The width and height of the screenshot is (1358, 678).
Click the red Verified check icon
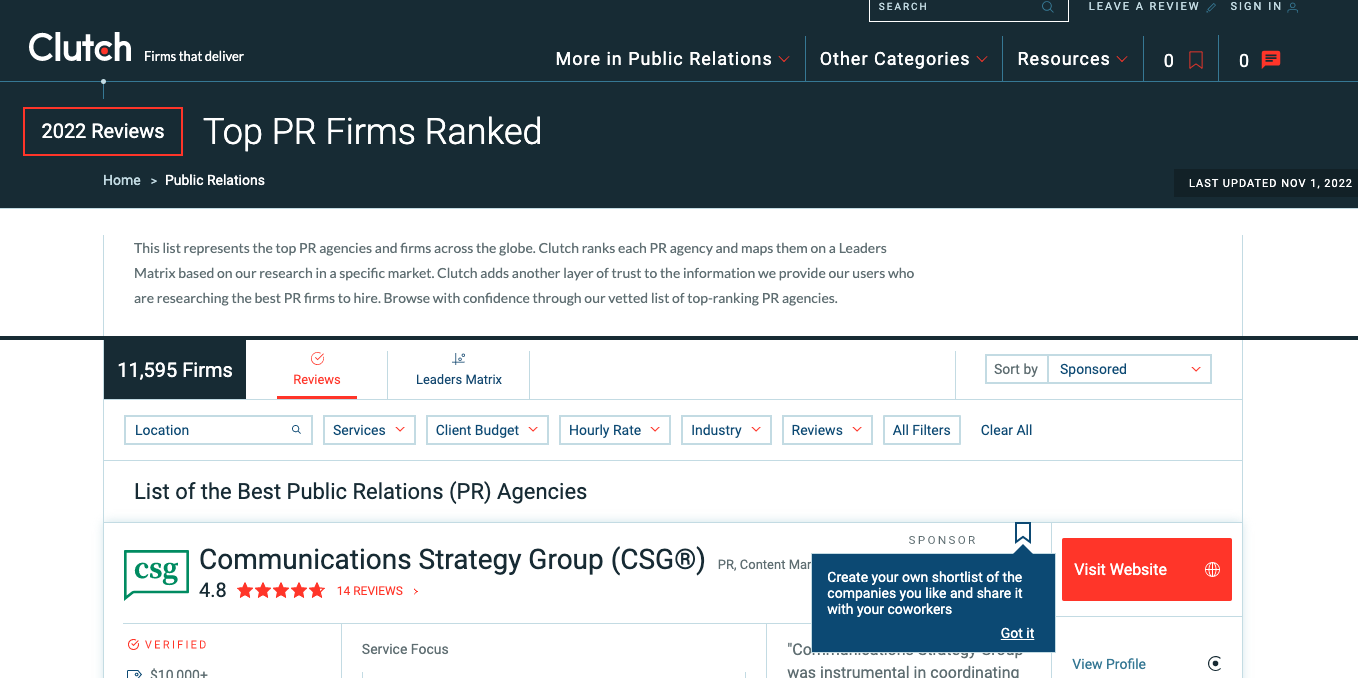point(133,645)
